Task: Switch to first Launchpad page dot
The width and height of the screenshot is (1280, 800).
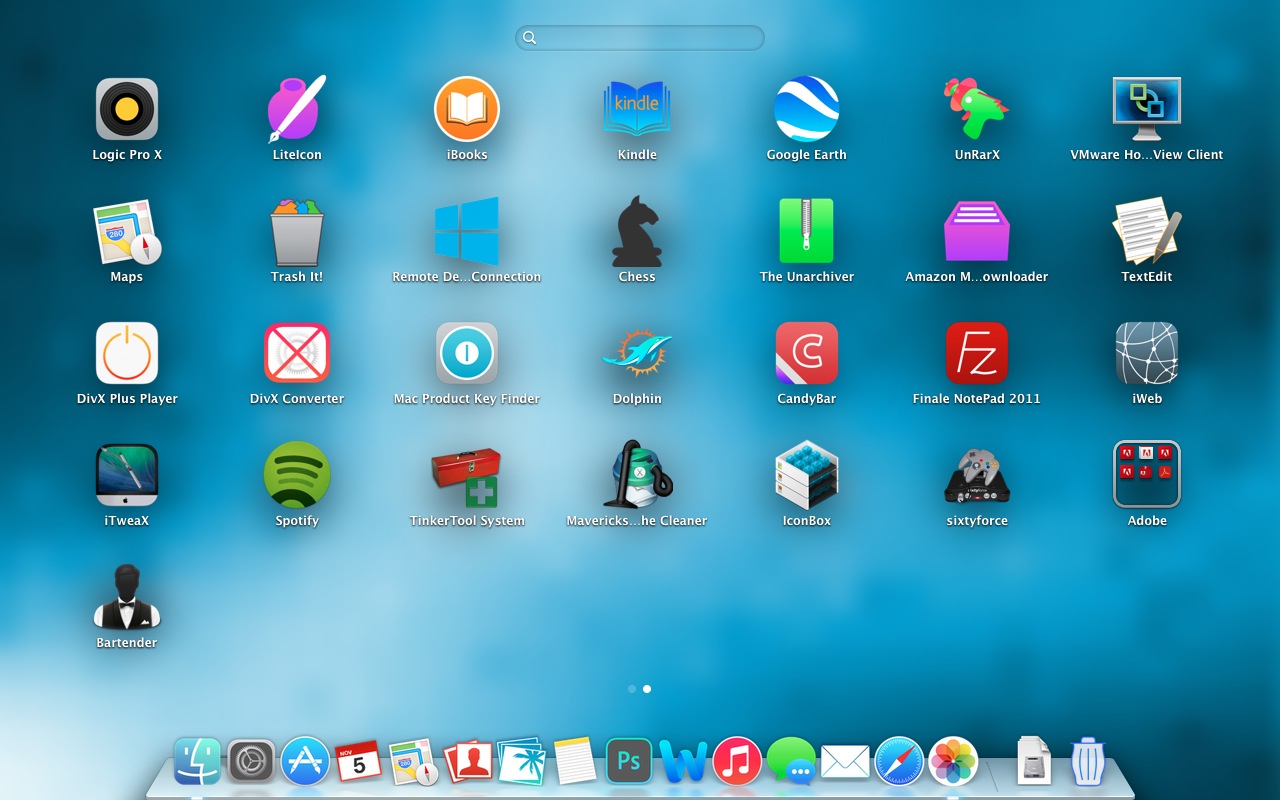Action: 632,689
